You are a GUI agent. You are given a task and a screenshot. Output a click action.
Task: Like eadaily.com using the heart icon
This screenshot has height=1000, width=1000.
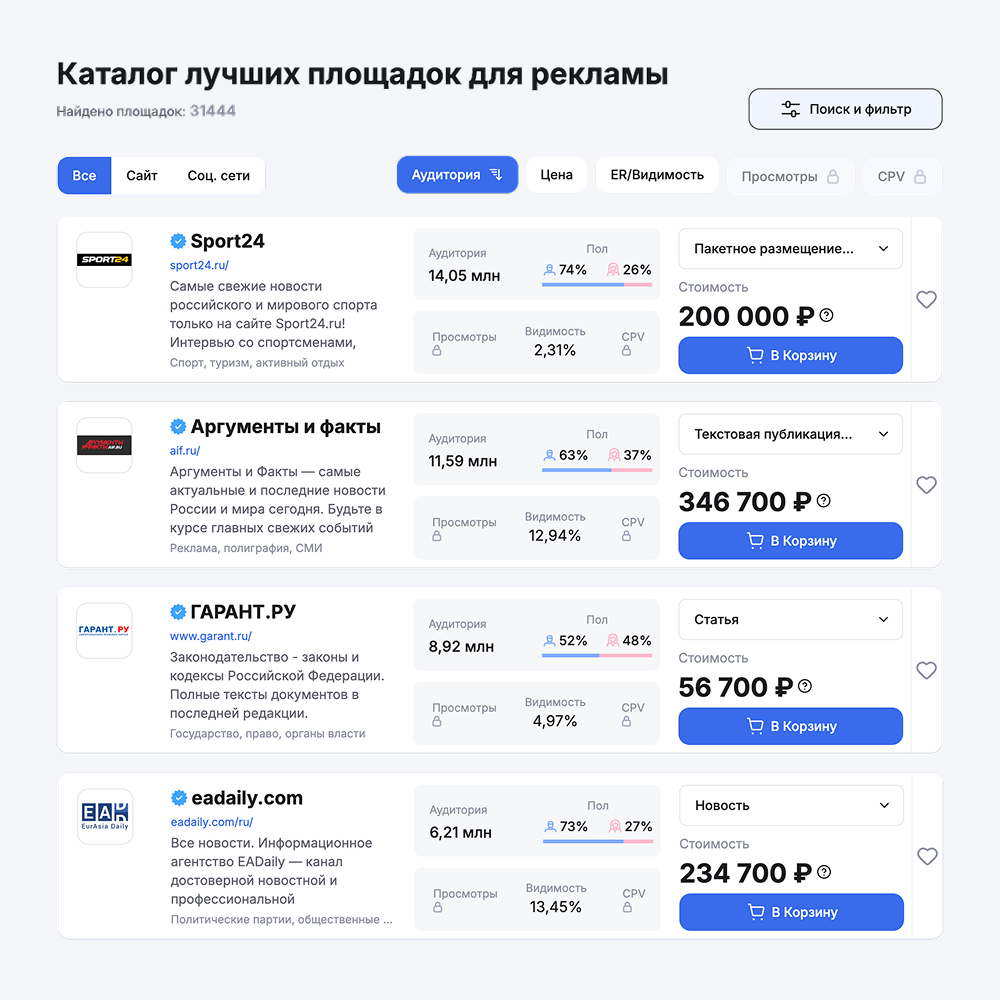tap(927, 857)
